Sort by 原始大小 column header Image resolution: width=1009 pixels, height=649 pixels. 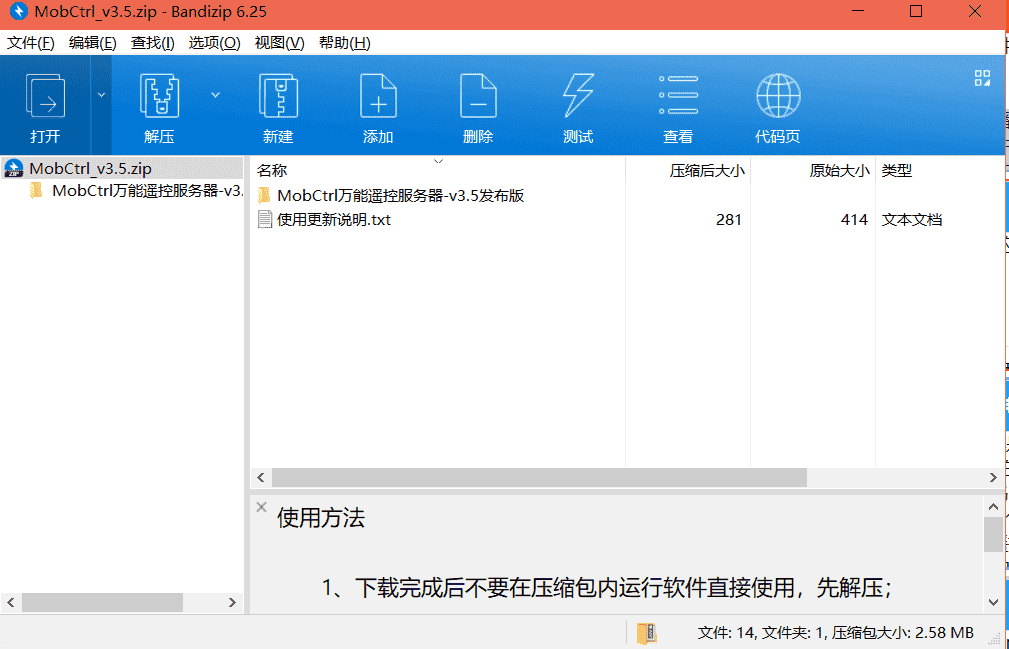(x=839, y=170)
